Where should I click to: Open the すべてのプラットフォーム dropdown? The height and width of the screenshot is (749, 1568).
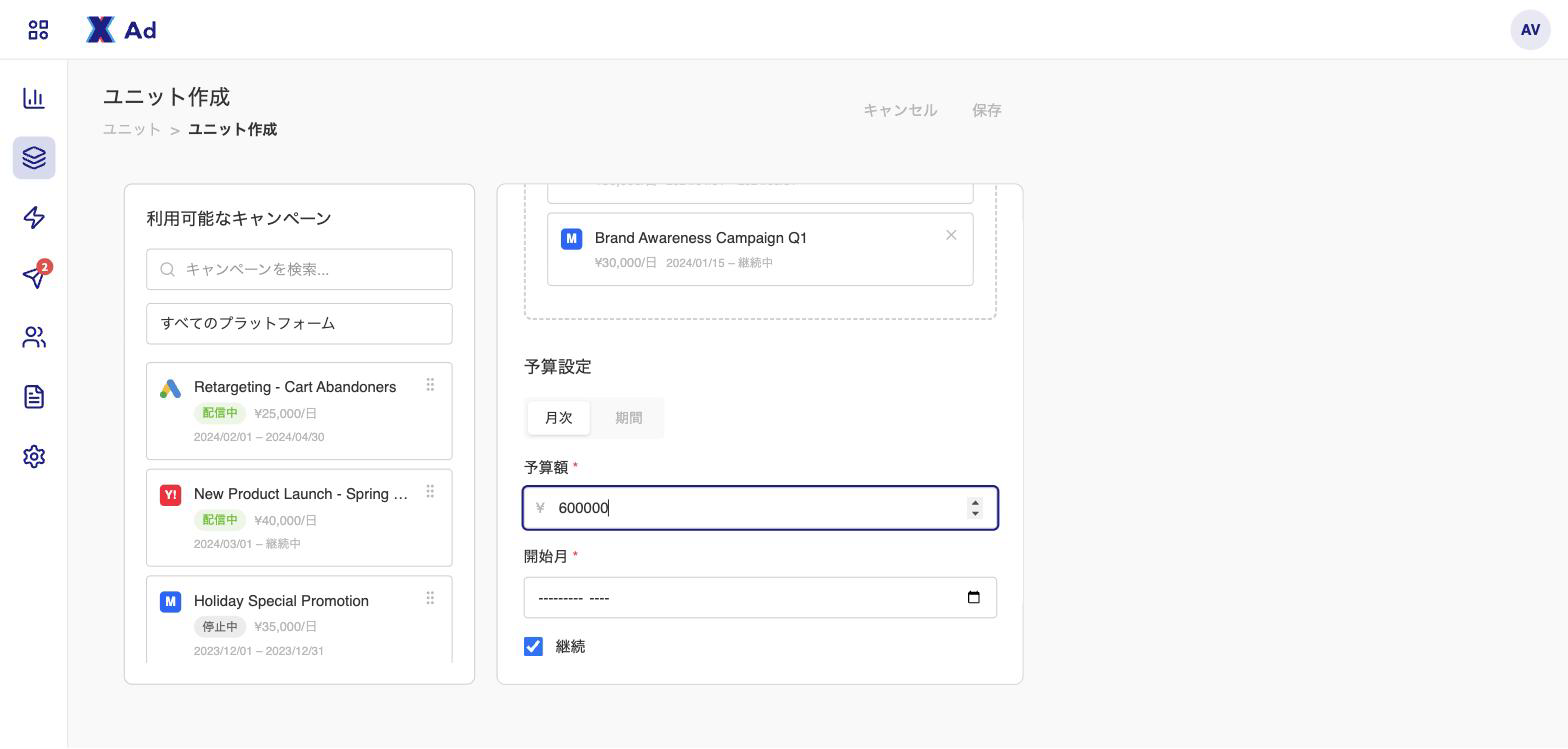299,324
